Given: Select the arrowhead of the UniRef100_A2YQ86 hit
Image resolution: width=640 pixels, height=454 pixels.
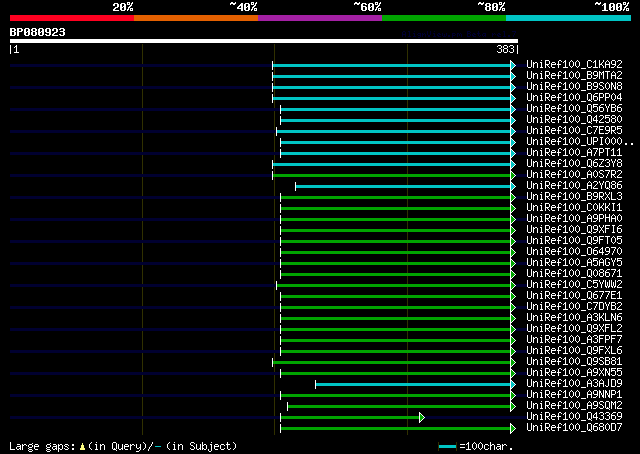Looking at the screenshot, I should [x=513, y=187].
